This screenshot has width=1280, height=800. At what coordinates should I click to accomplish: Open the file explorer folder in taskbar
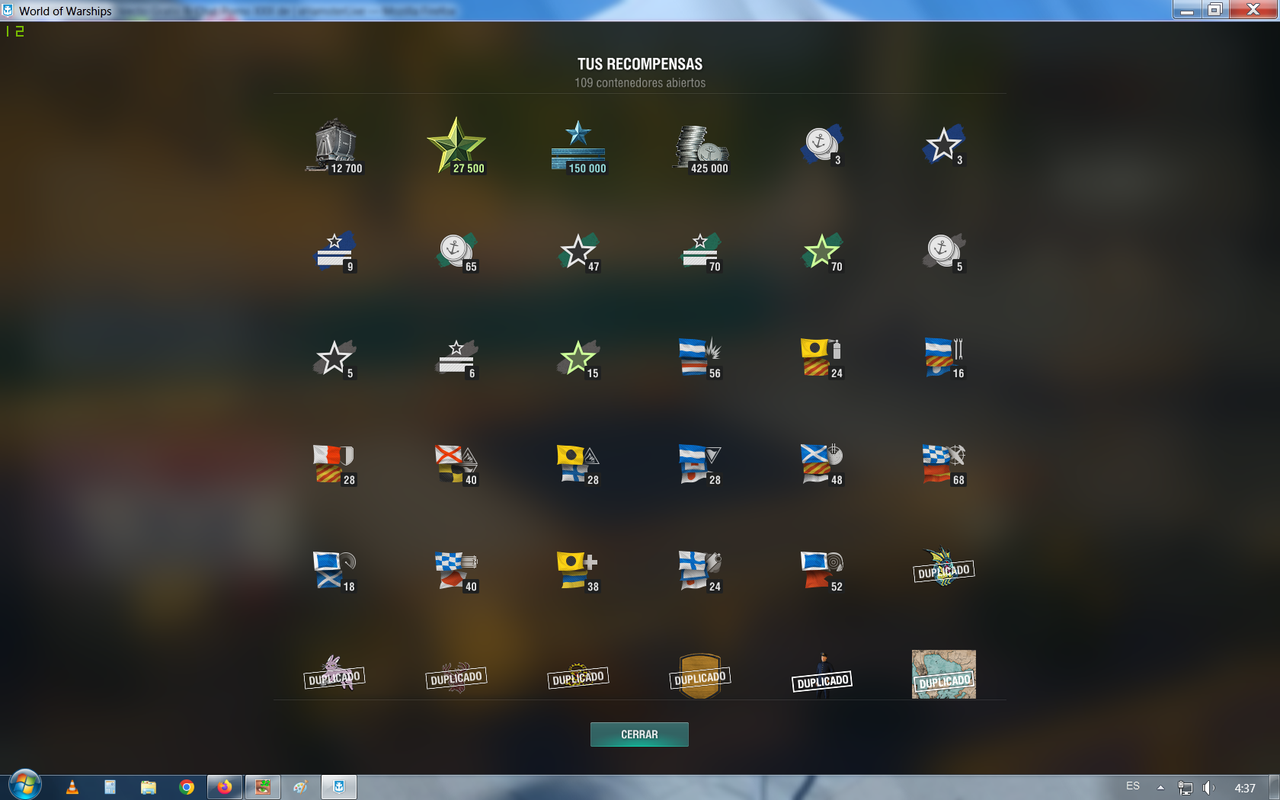pyautogui.click(x=148, y=787)
